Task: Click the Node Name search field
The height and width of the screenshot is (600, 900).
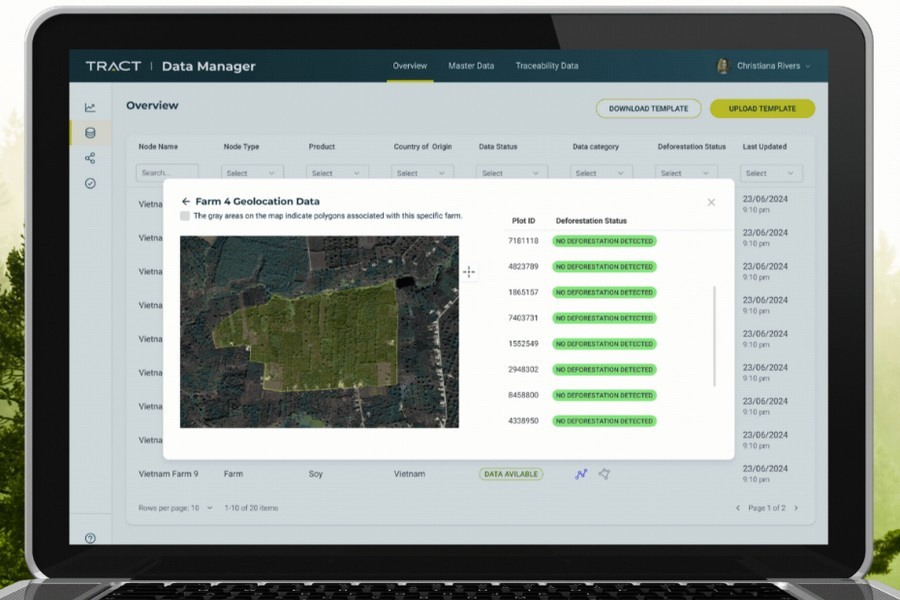Action: pyautogui.click(x=165, y=172)
